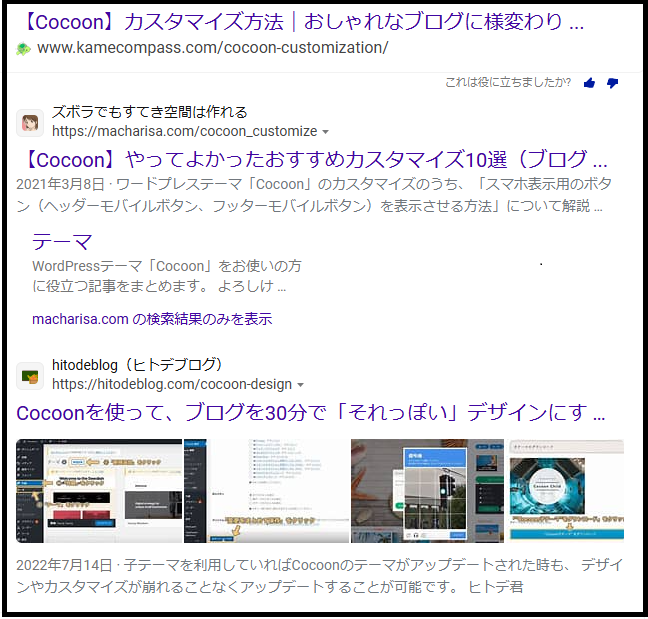The height and width of the screenshot is (619, 648).
Task: Open fourth thumbnail with Cocoon Child image
Action: click(567, 491)
